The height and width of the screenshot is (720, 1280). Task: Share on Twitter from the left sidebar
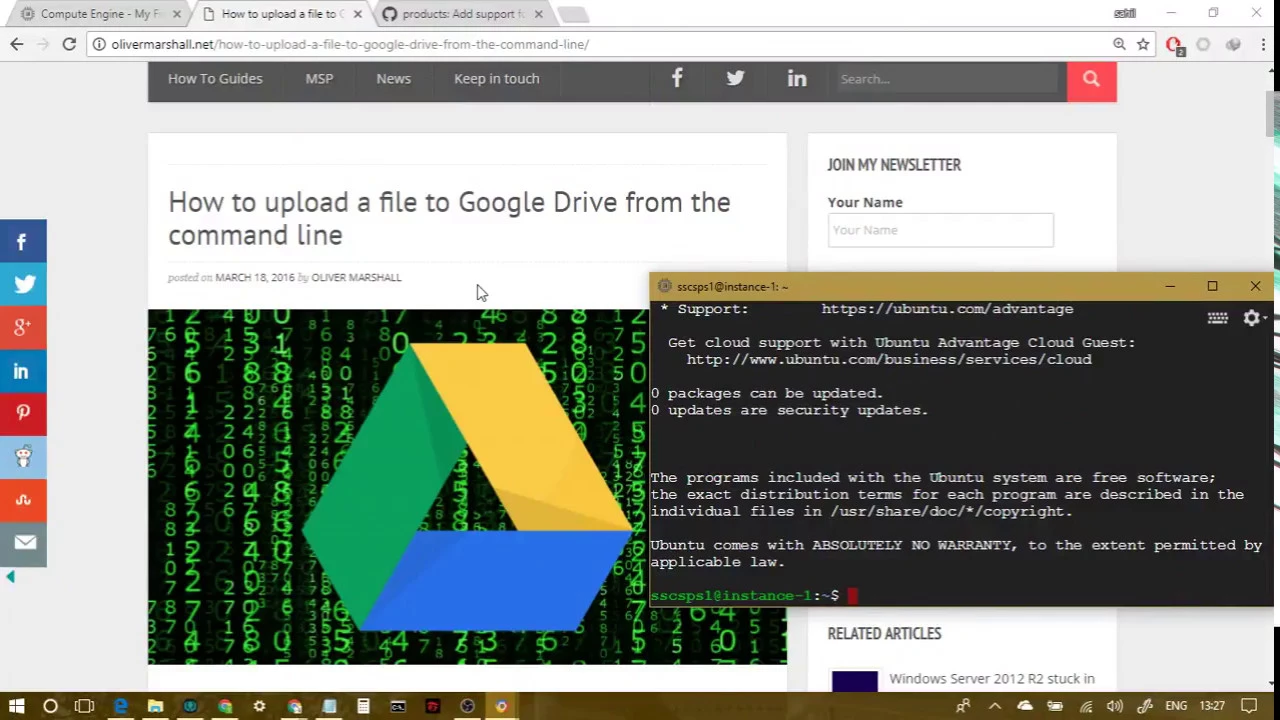pyautogui.click(x=23, y=285)
